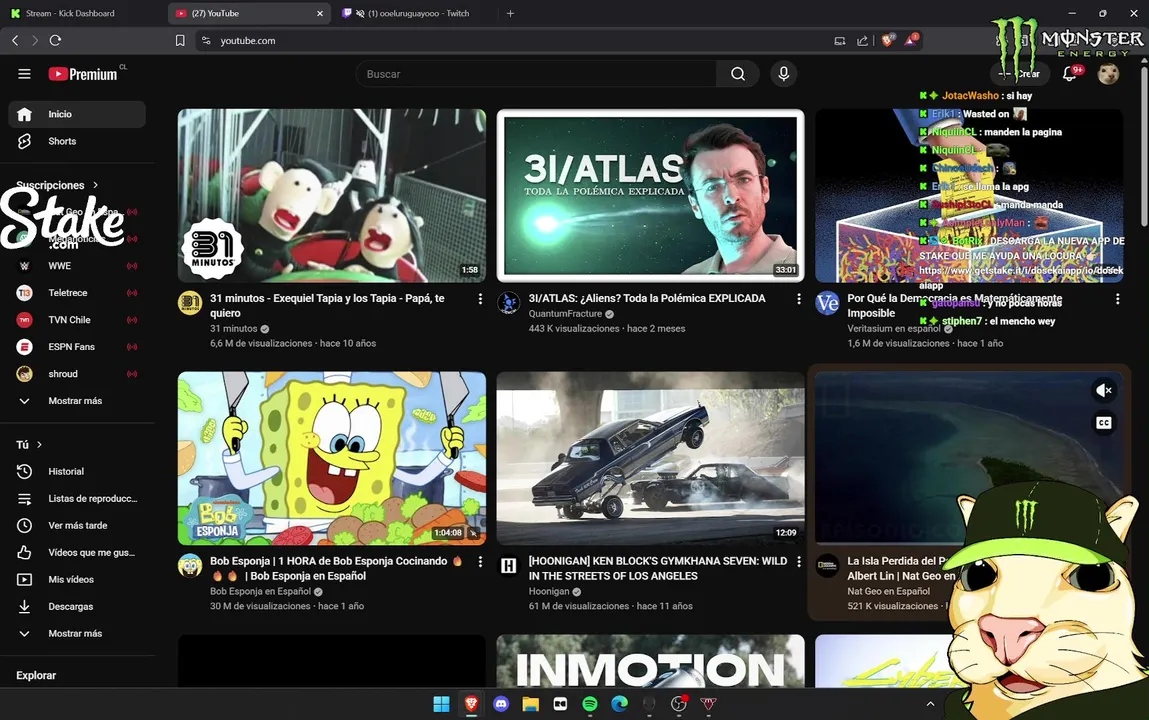This screenshot has width=1149, height=720.
Task: Open the INMOTION video thumbnail
Action: pos(650,661)
